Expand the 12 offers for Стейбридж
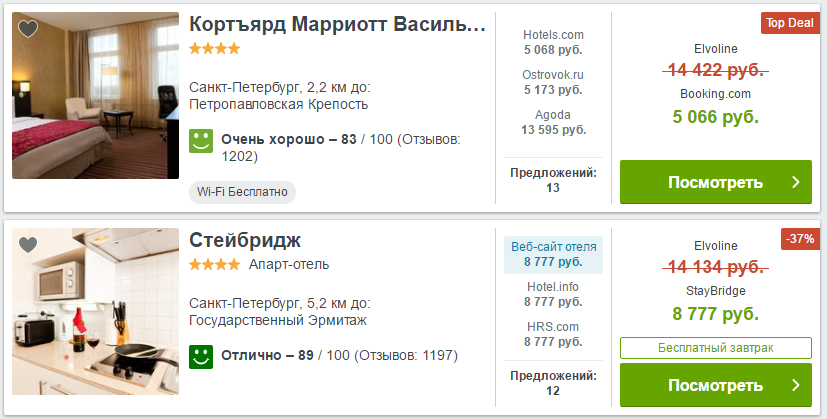Screen dimensions: 827x419 553,383
